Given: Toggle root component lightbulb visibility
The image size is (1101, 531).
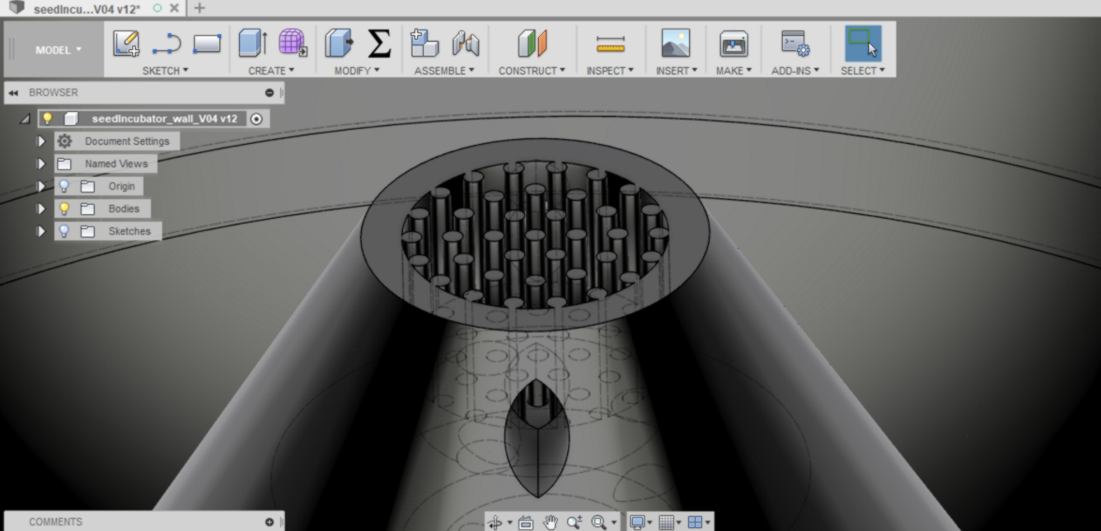Looking at the screenshot, I should tap(47, 119).
